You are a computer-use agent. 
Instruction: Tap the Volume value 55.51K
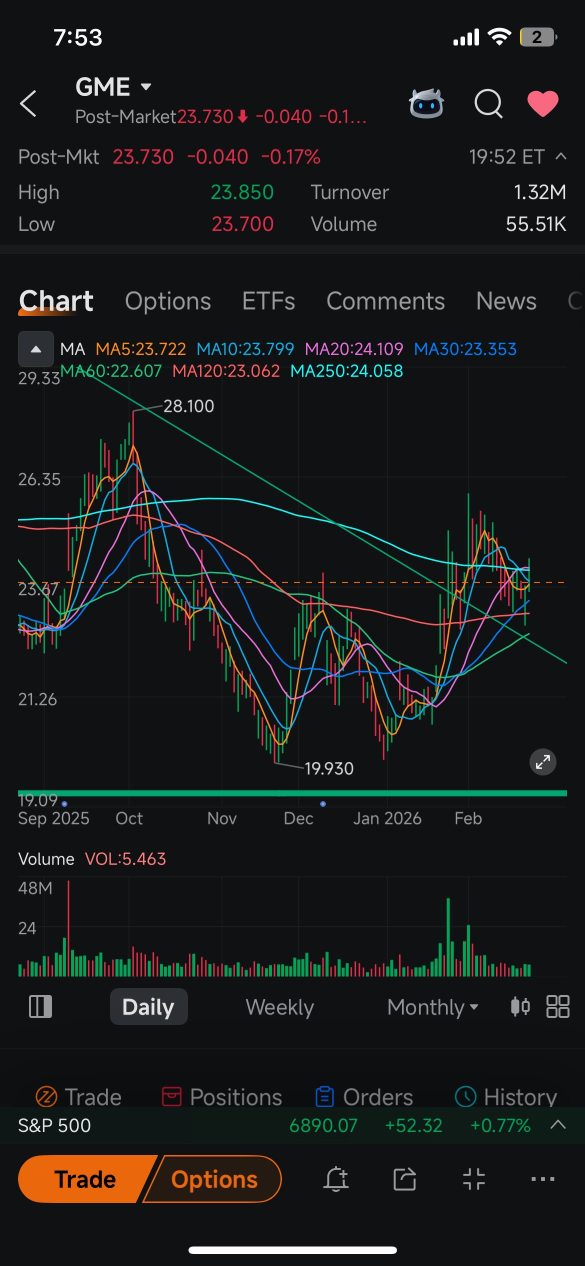(x=536, y=224)
